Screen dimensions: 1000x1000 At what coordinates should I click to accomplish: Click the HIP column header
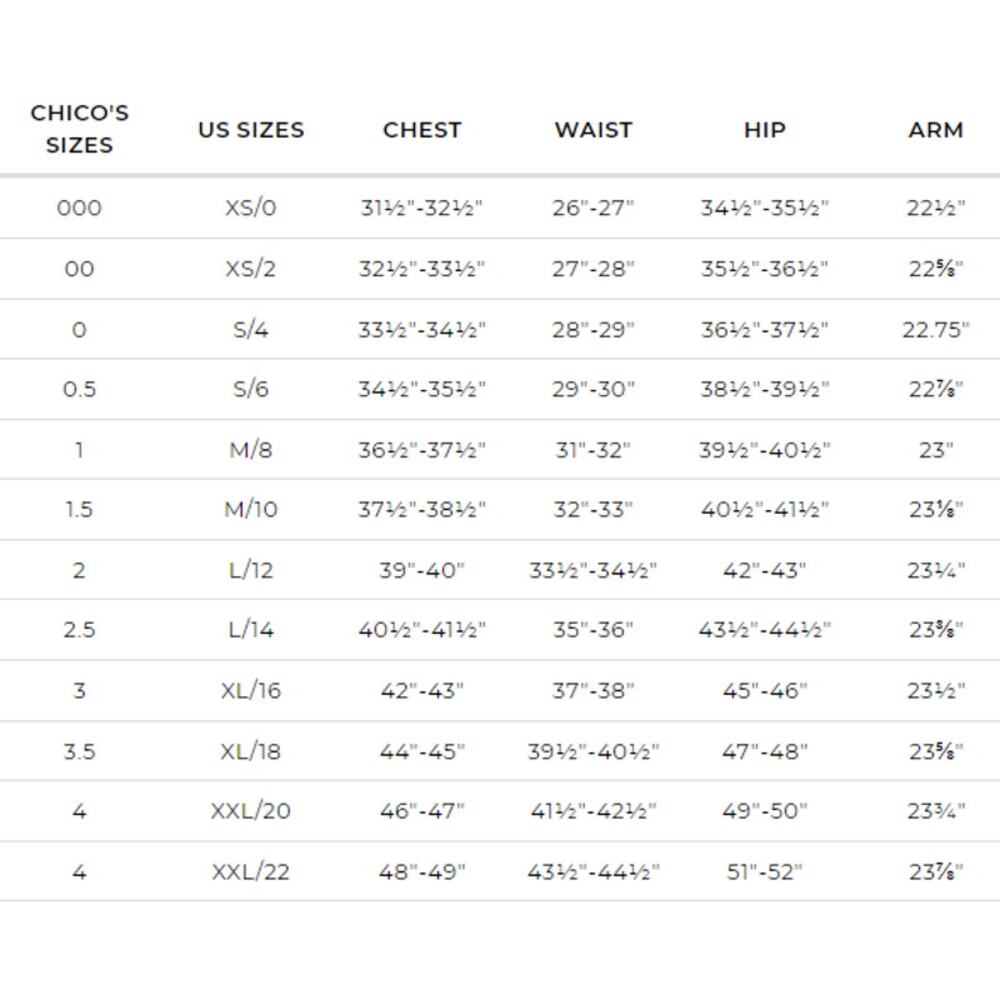point(765,129)
